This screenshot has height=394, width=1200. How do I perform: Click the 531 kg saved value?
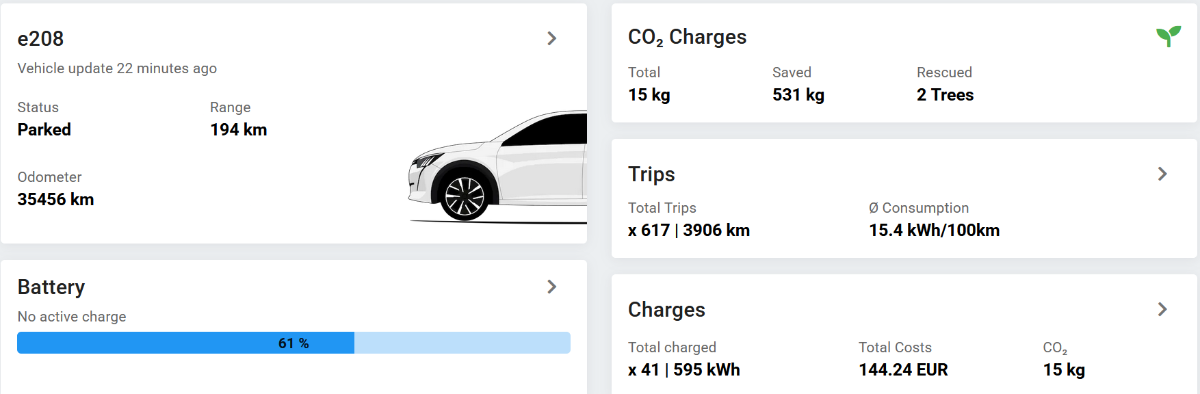(x=798, y=95)
